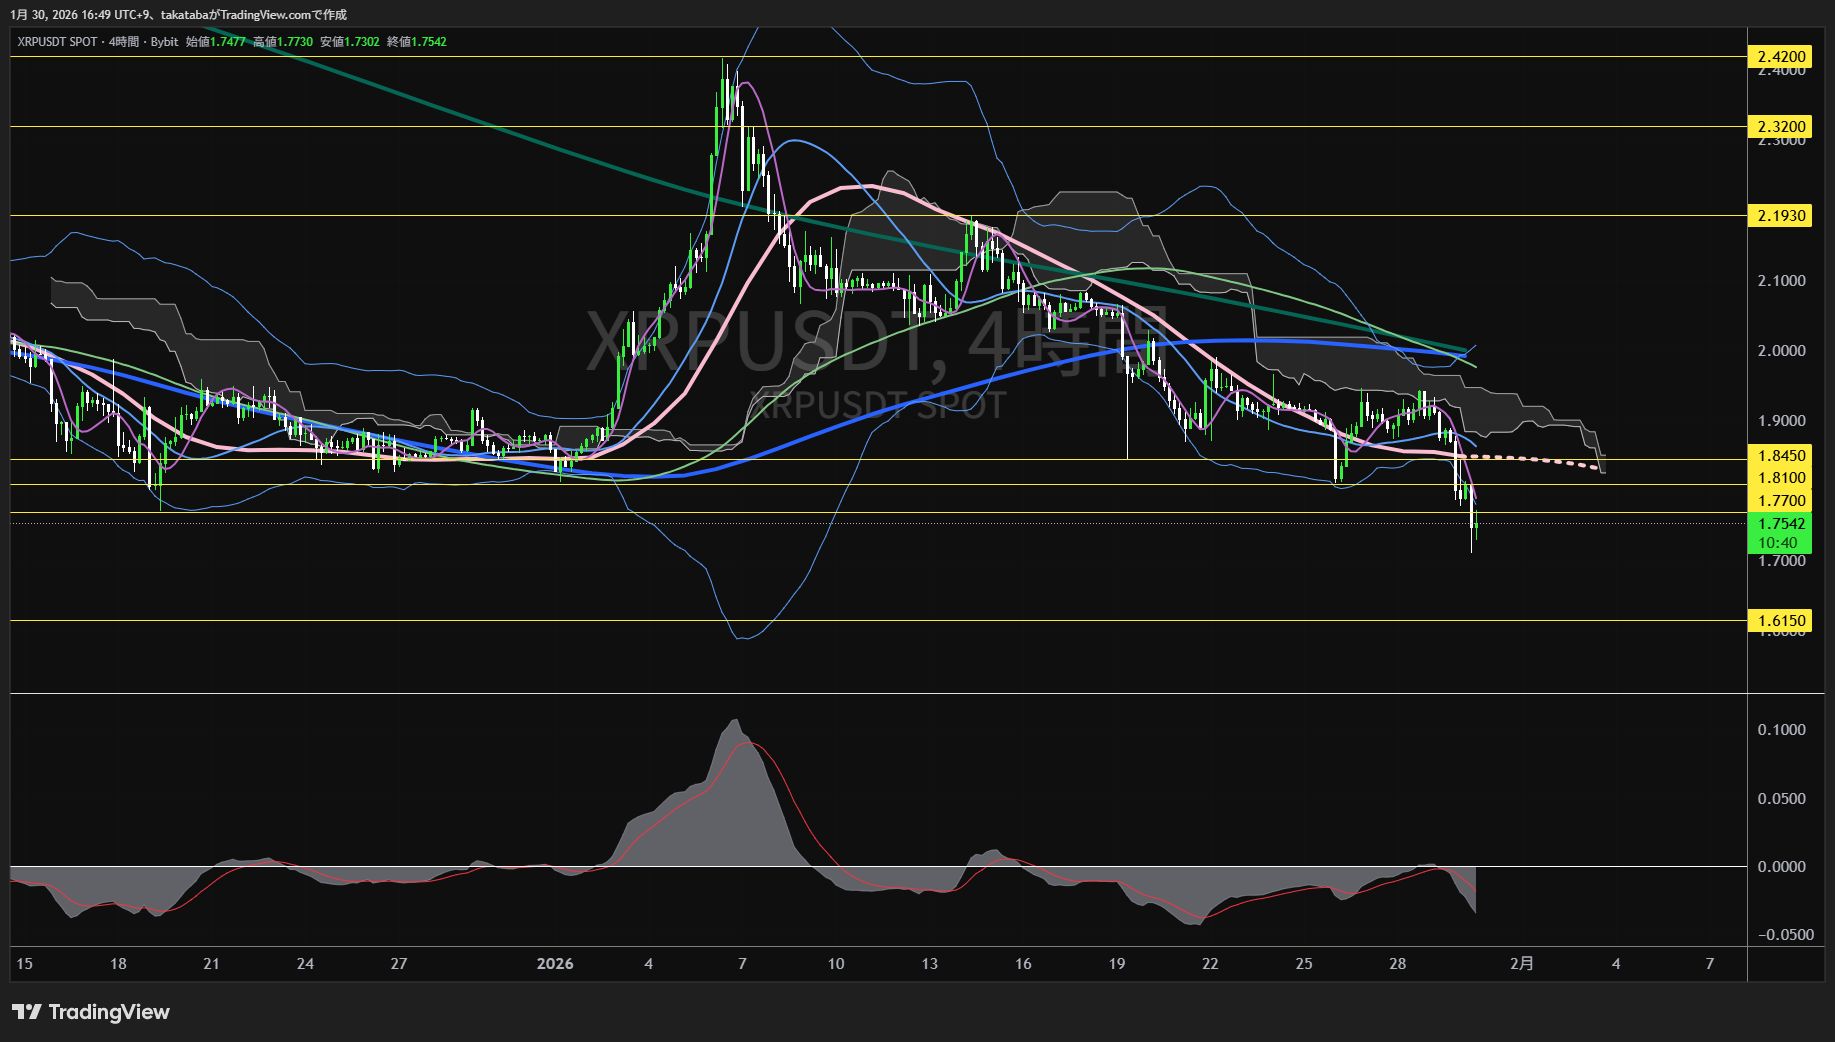Select the 1.6150 support level label
This screenshot has width=1835, height=1042.
point(1781,621)
